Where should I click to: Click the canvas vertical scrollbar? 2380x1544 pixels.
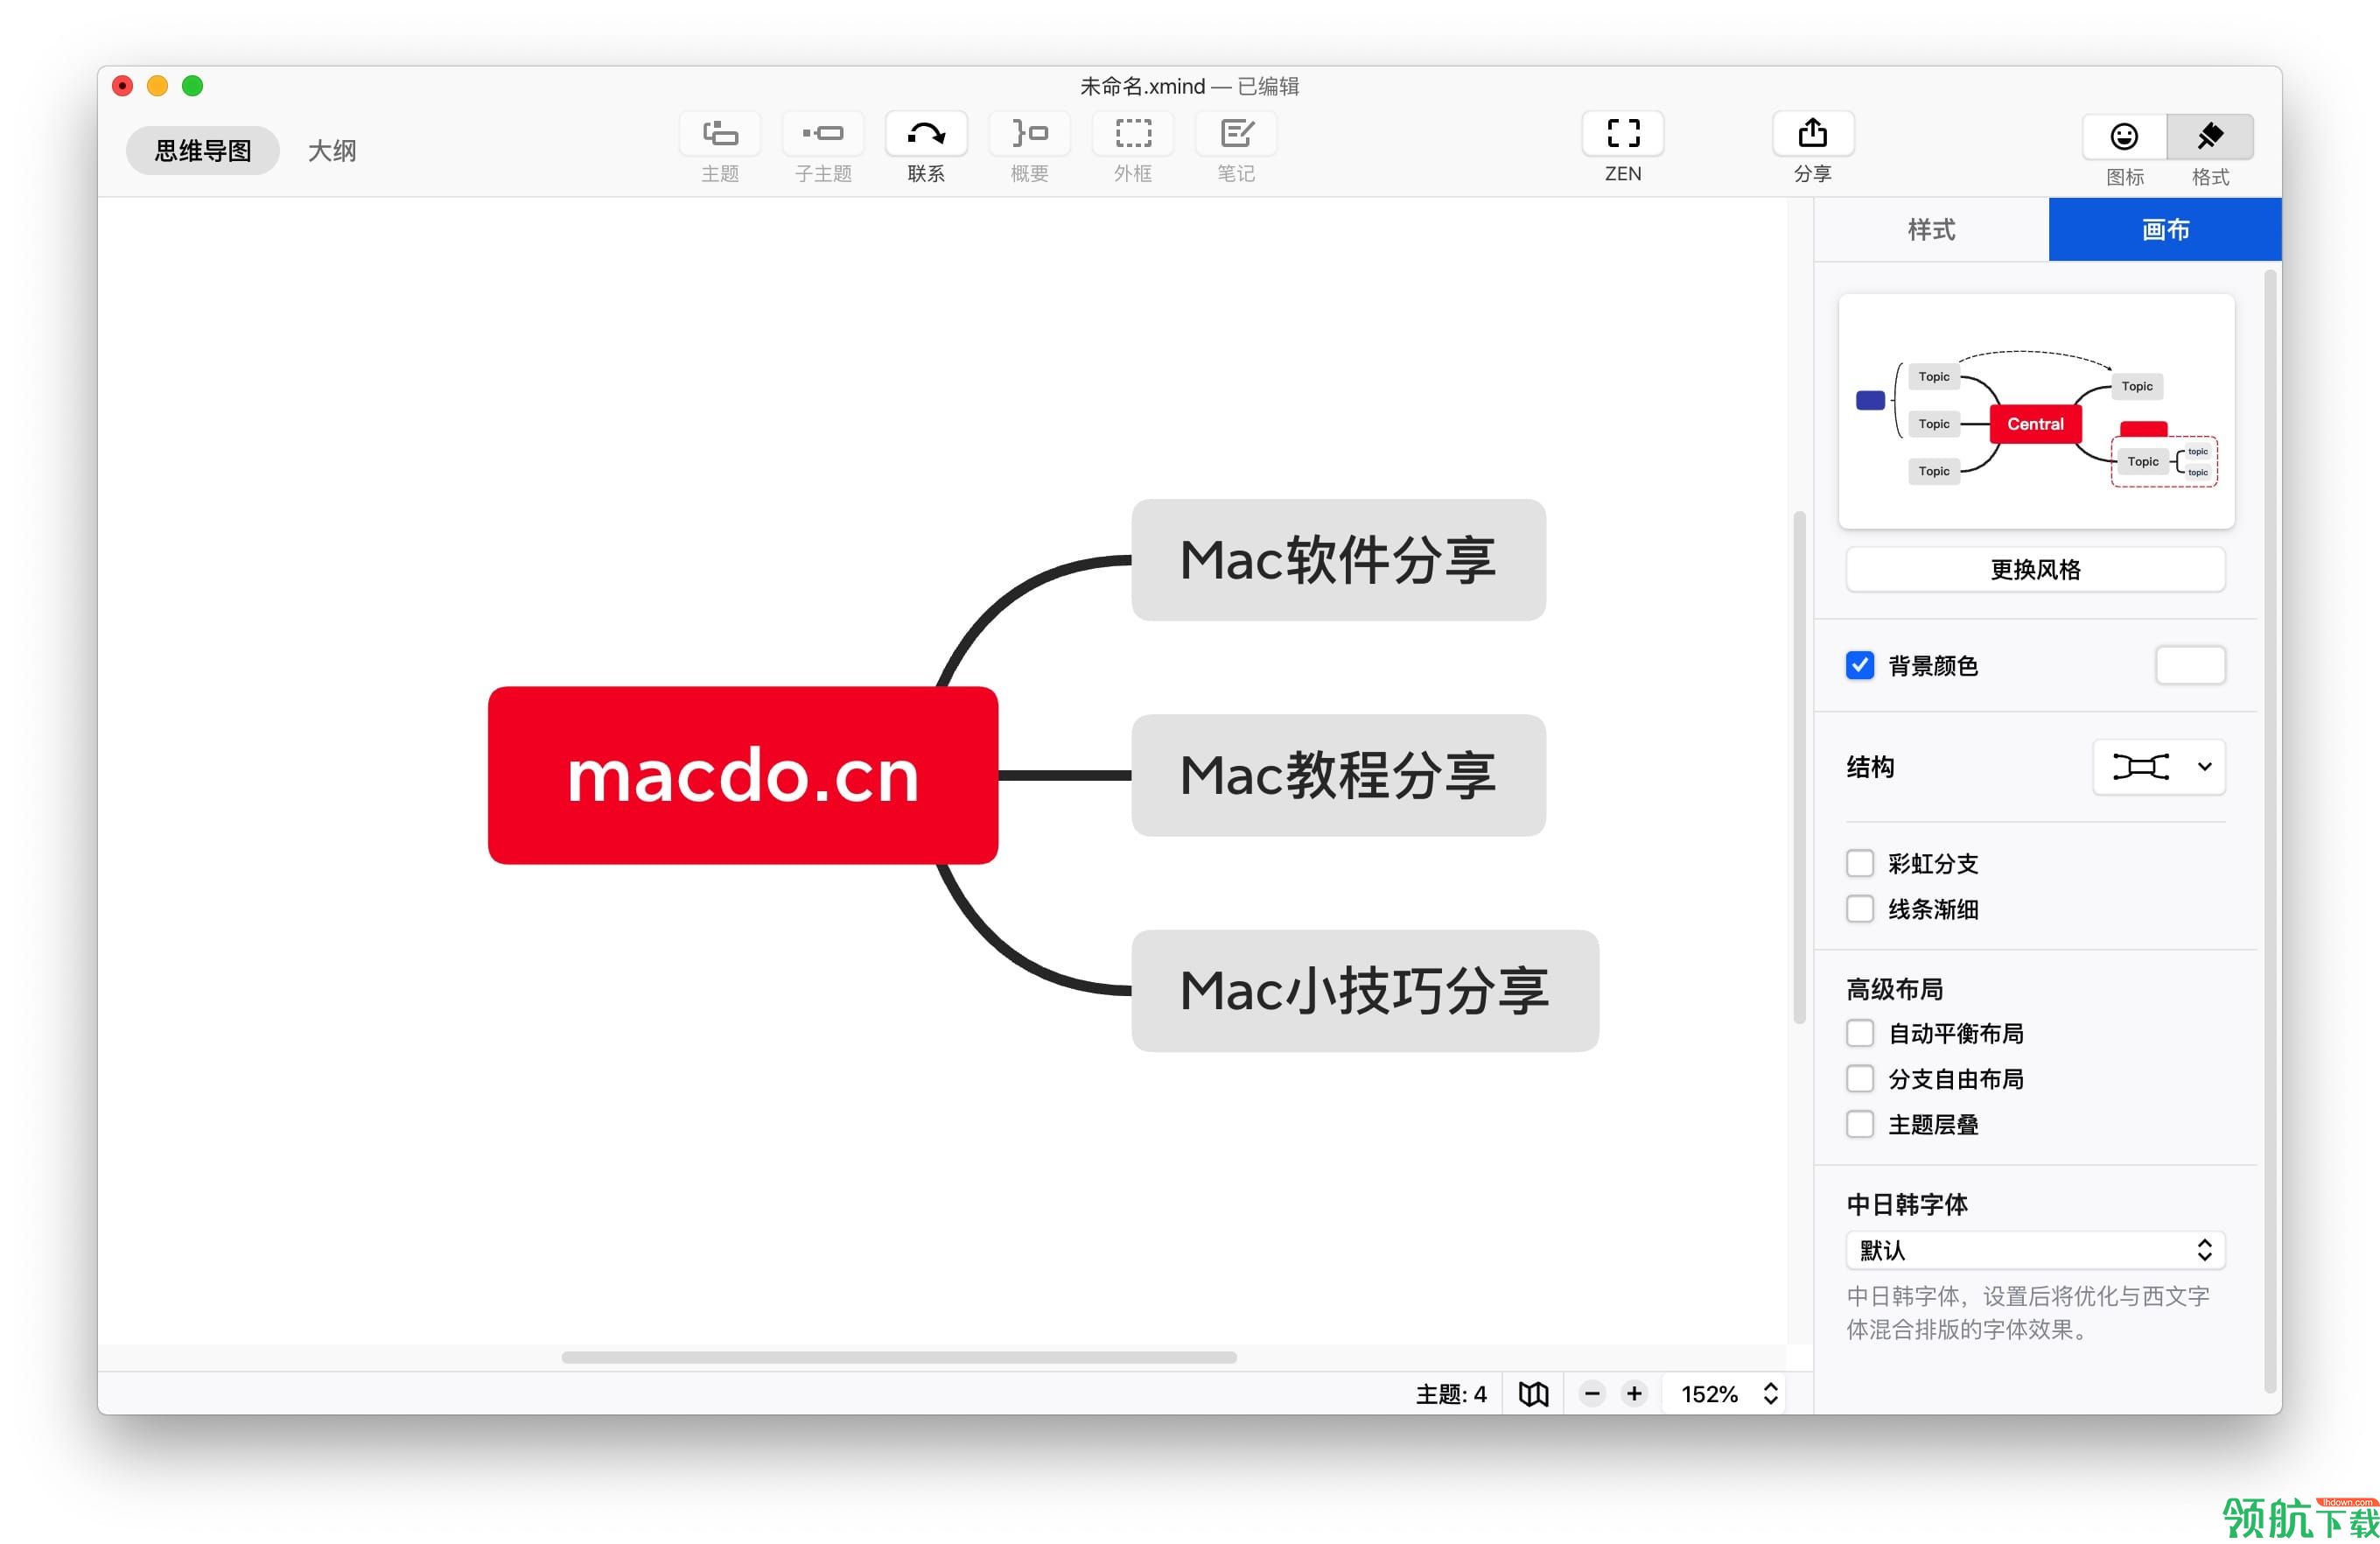point(1799,767)
